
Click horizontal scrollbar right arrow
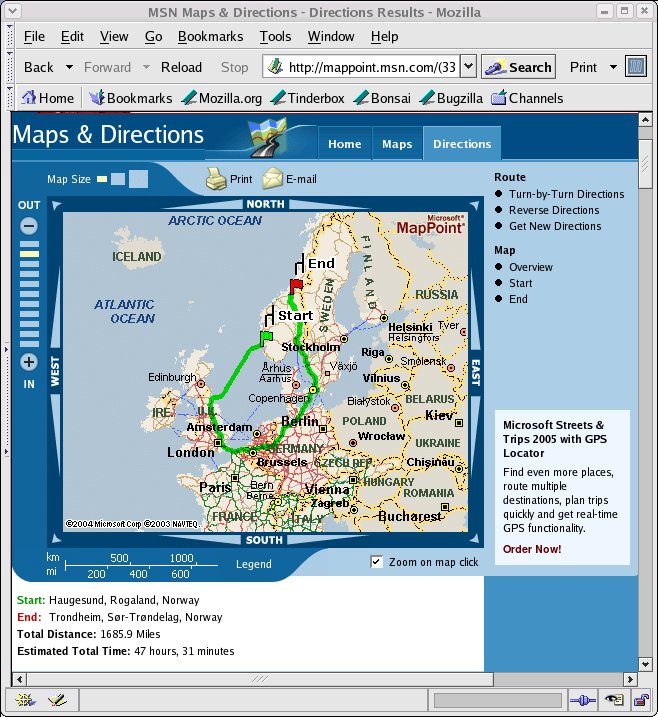[x=630, y=679]
